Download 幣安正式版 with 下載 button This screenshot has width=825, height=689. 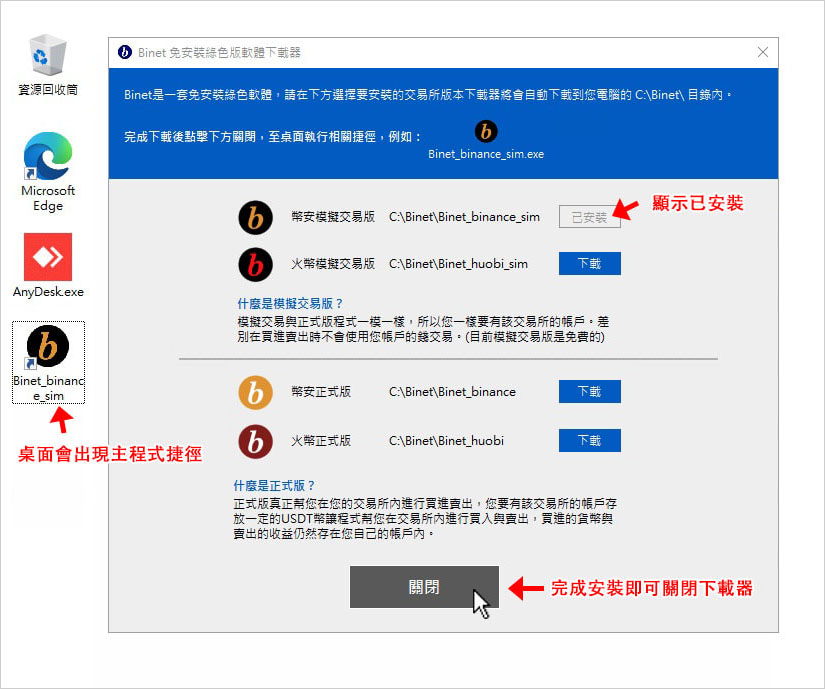[x=589, y=391]
